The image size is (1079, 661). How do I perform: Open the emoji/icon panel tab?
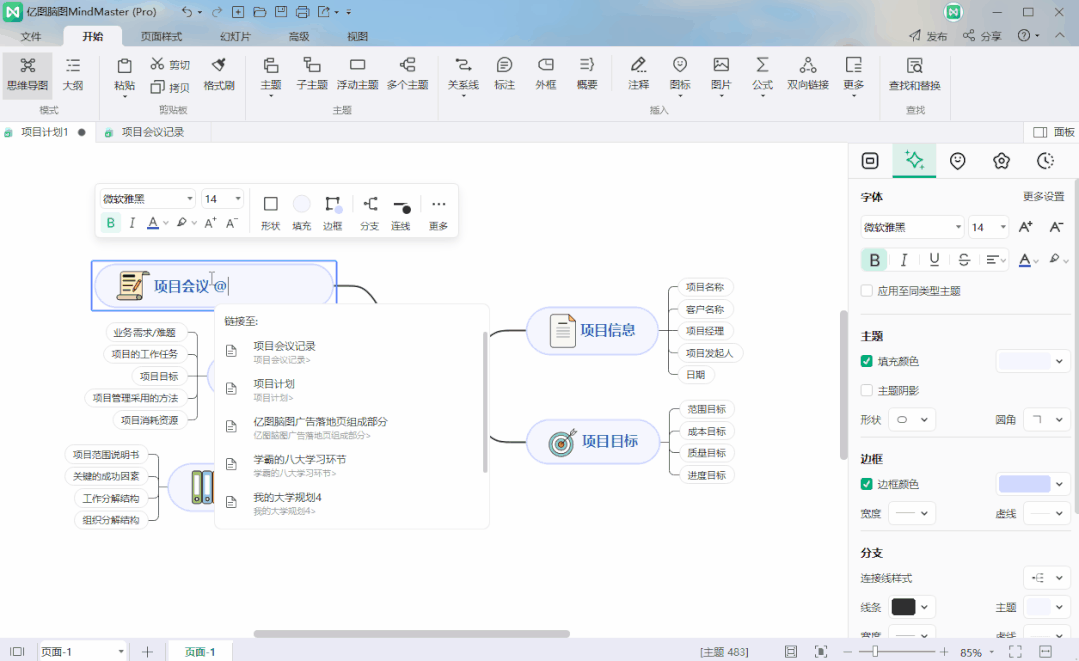coord(957,161)
